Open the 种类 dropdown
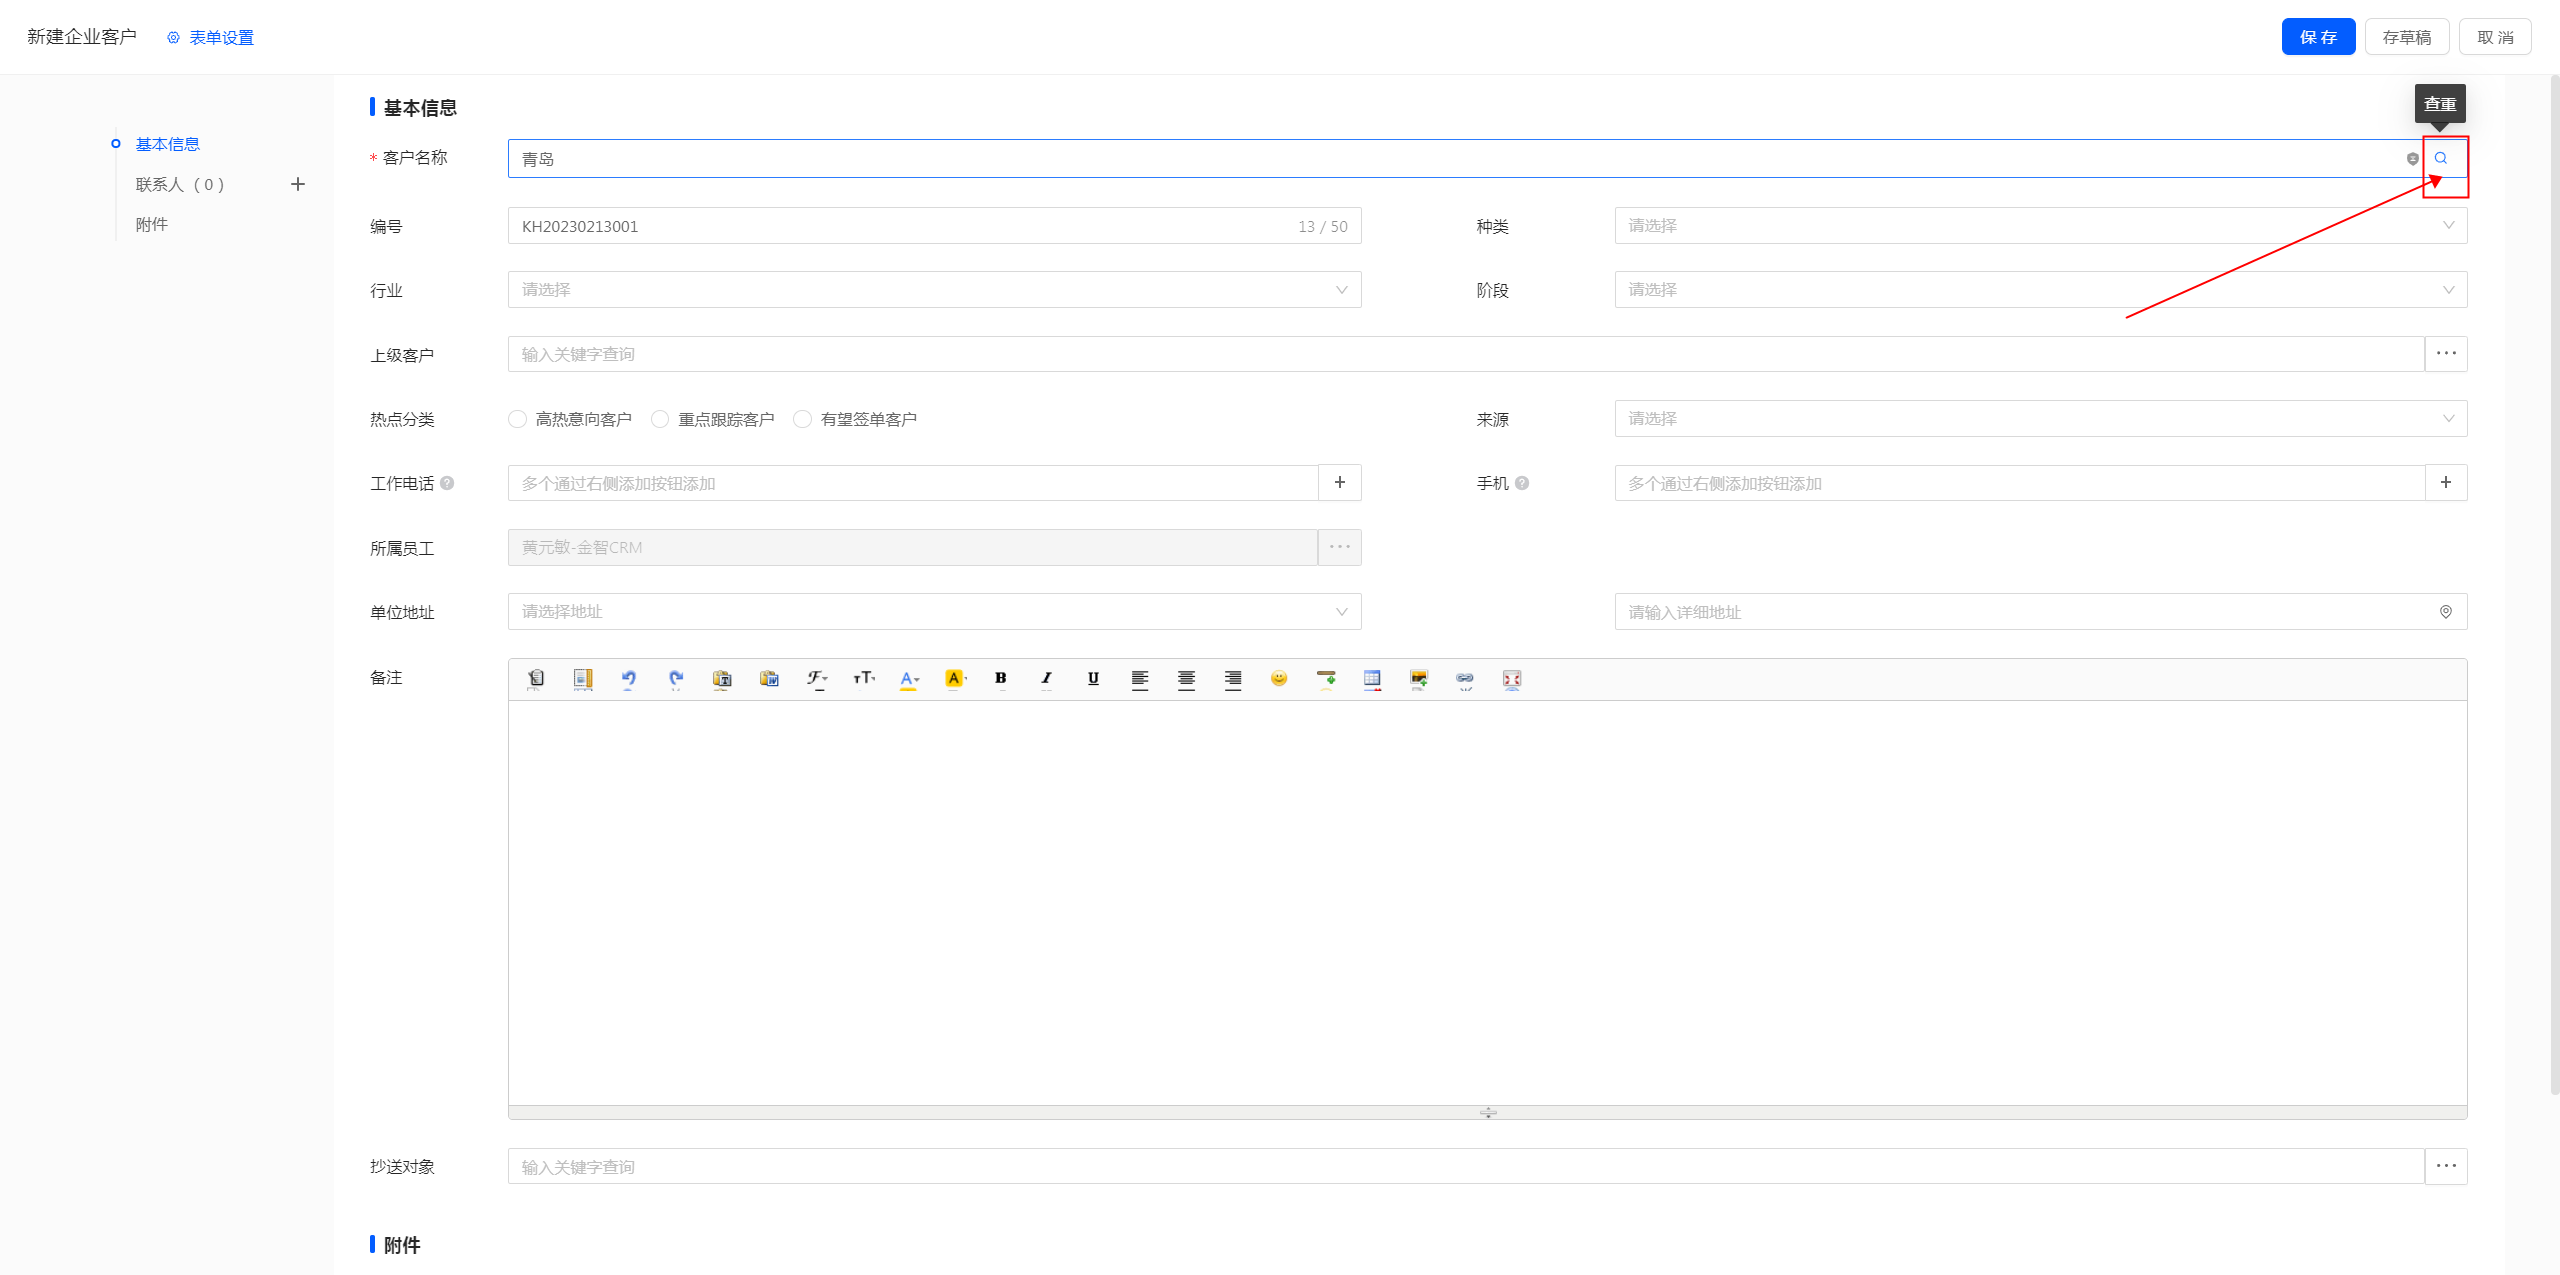Image resolution: width=2560 pixels, height=1275 pixels. pos(2041,225)
